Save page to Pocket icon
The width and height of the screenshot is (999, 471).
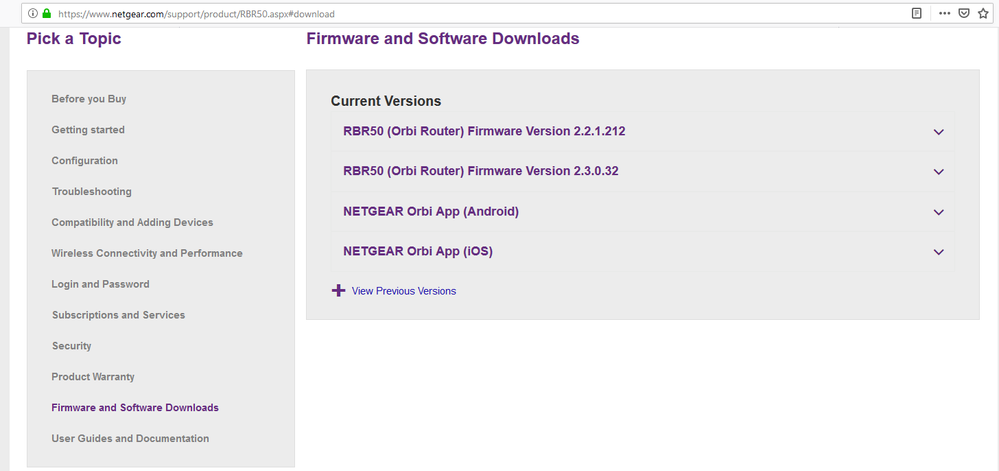(x=964, y=13)
